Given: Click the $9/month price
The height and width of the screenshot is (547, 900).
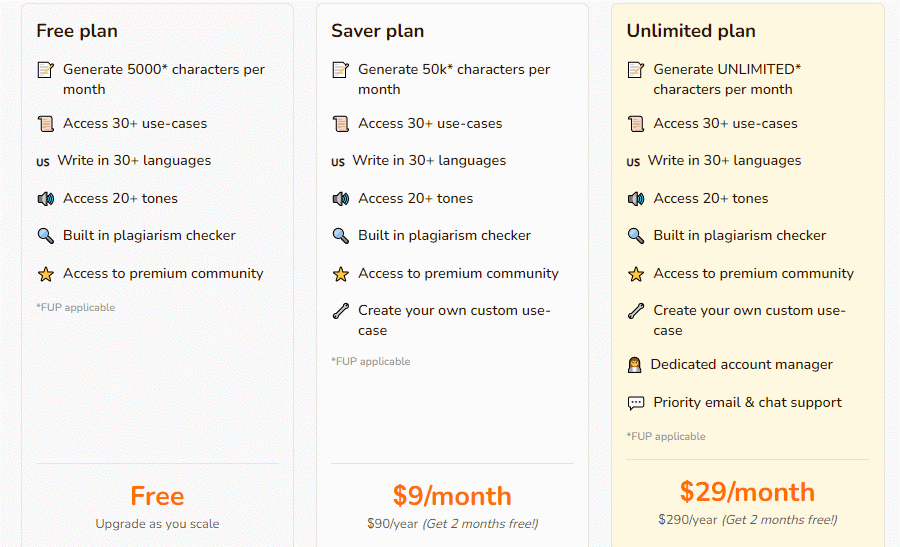Looking at the screenshot, I should point(452,496).
